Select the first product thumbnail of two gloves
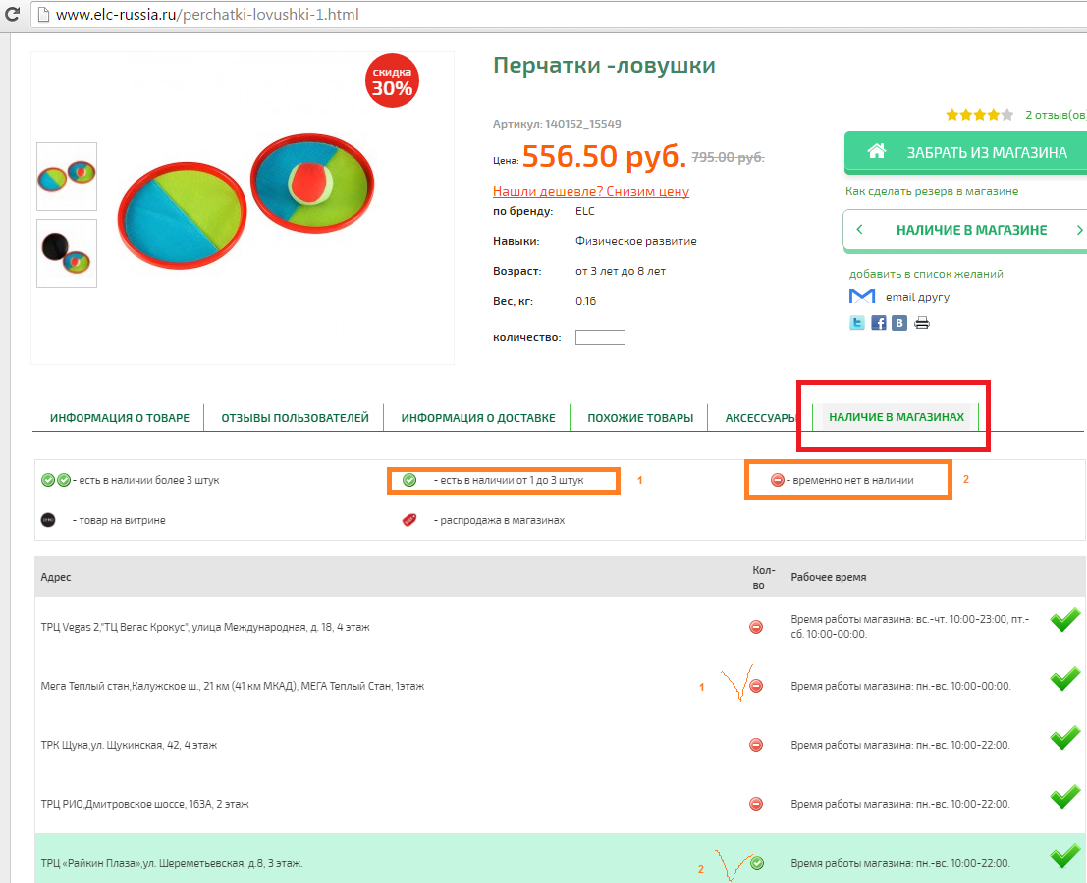This screenshot has height=883, width=1087. point(67,176)
